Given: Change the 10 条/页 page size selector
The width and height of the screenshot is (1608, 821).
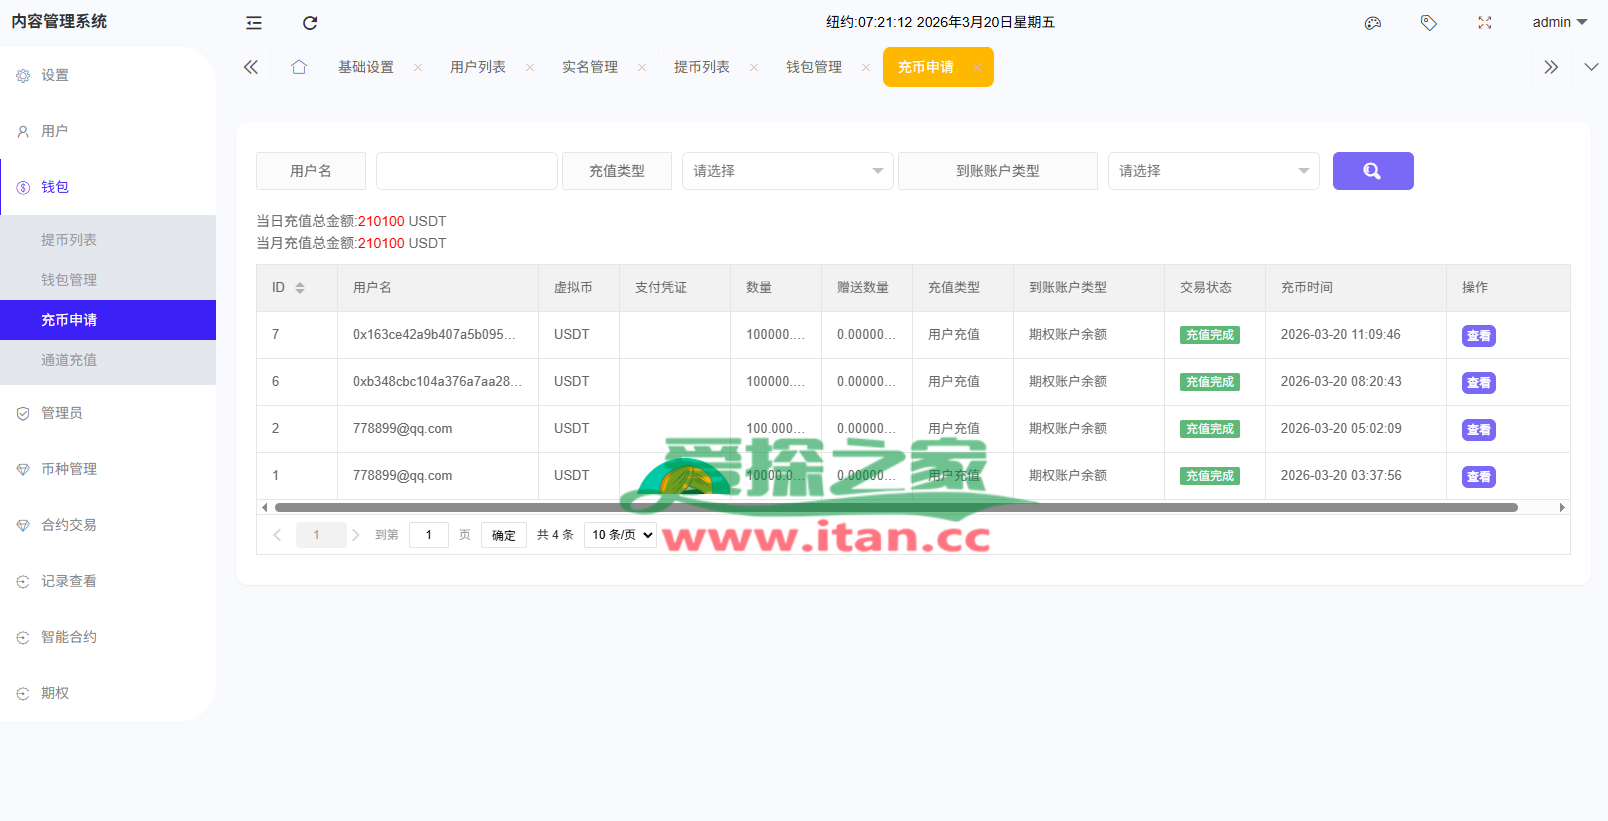Looking at the screenshot, I should 620,535.
